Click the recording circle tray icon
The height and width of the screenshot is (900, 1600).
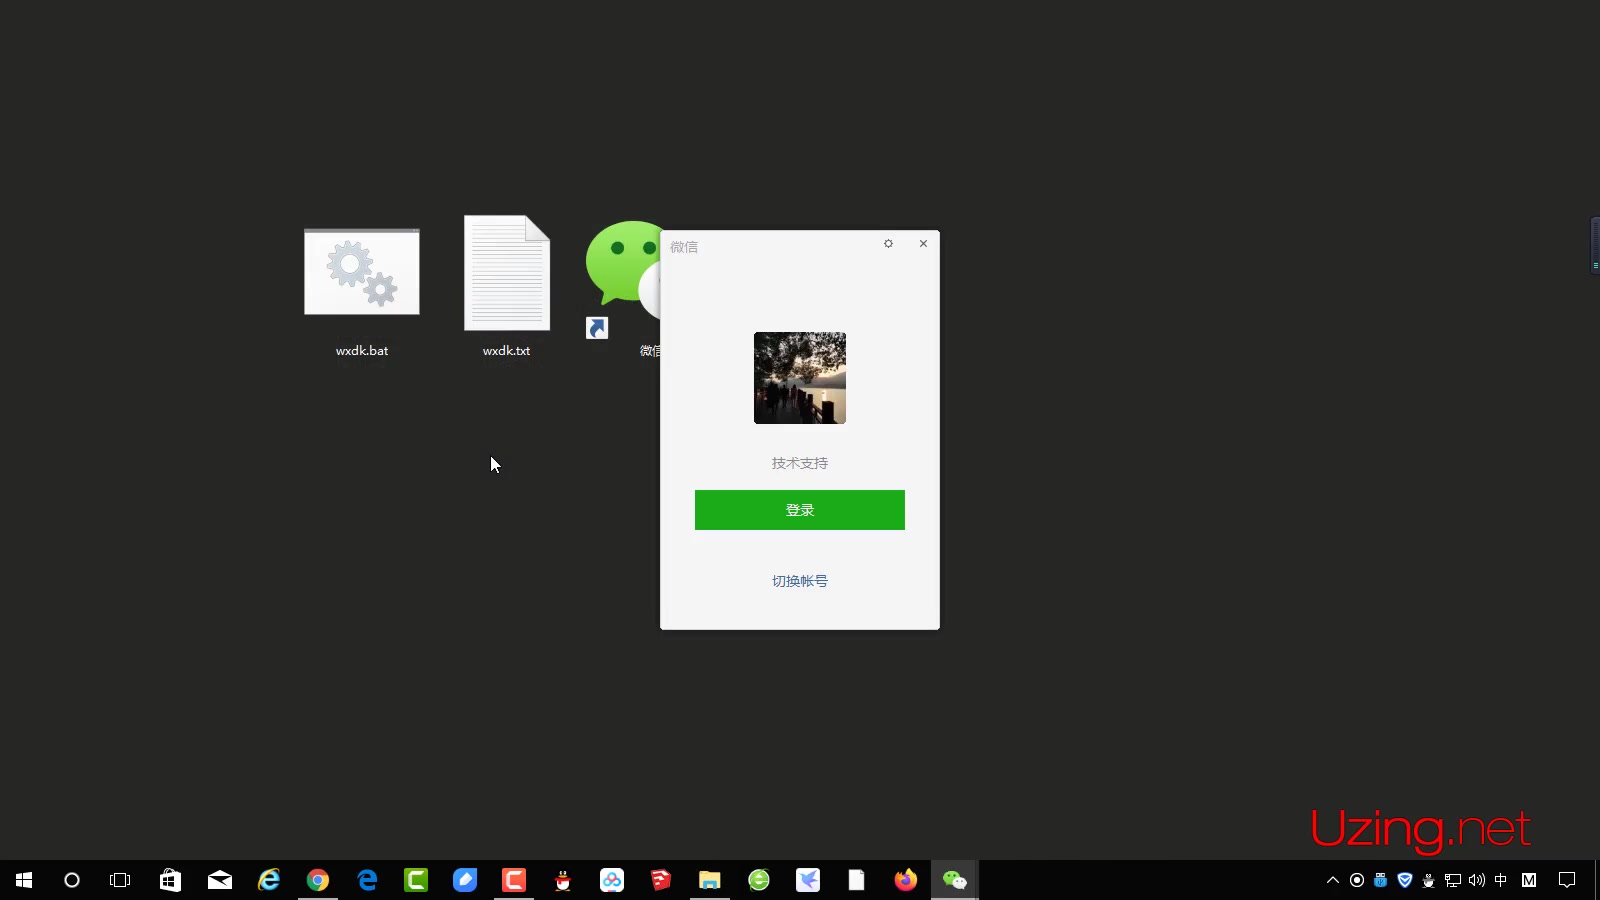1357,880
